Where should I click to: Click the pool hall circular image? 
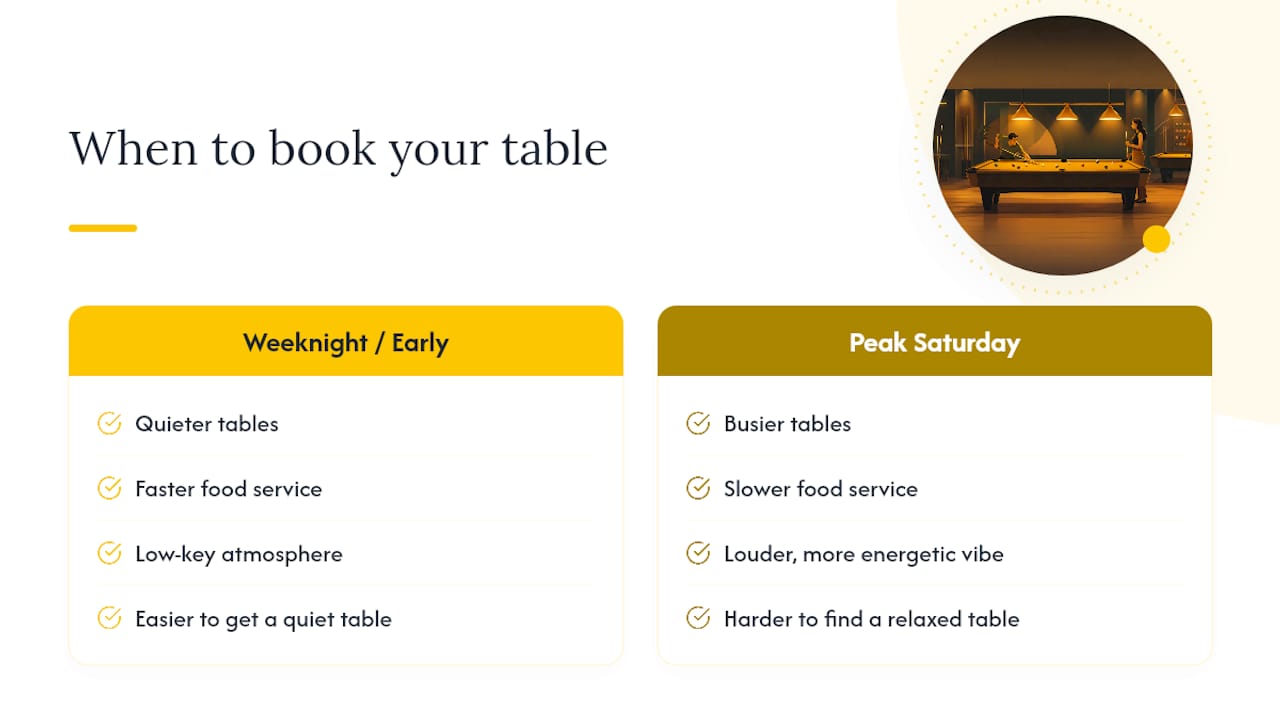click(x=1062, y=146)
